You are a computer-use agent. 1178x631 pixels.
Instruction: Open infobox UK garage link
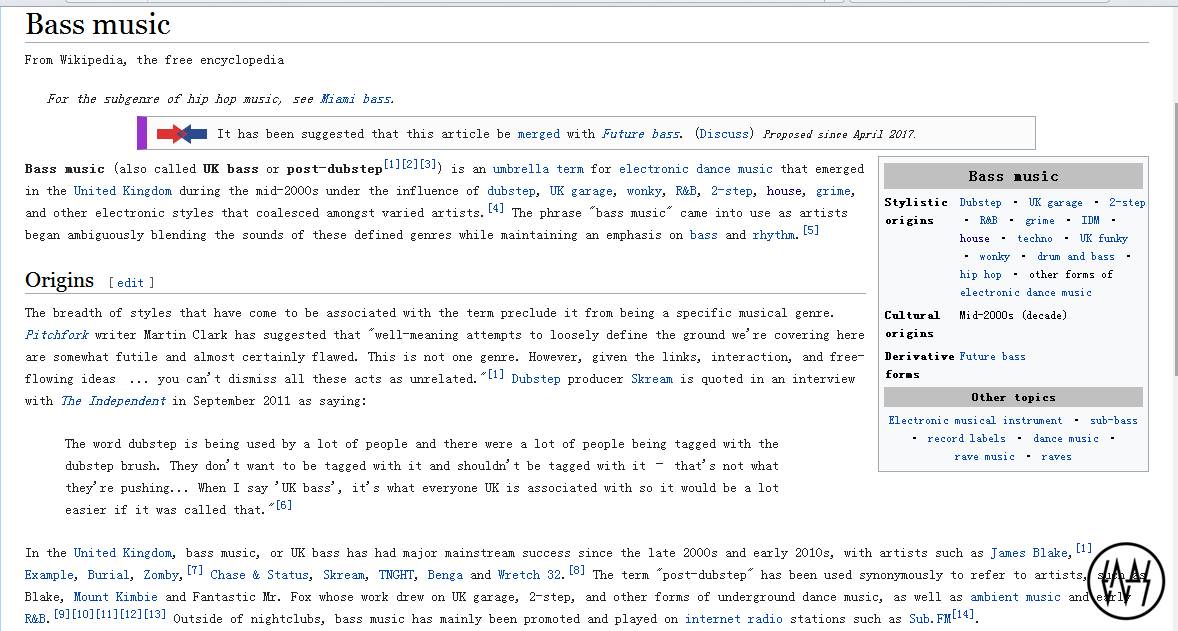click(1056, 203)
